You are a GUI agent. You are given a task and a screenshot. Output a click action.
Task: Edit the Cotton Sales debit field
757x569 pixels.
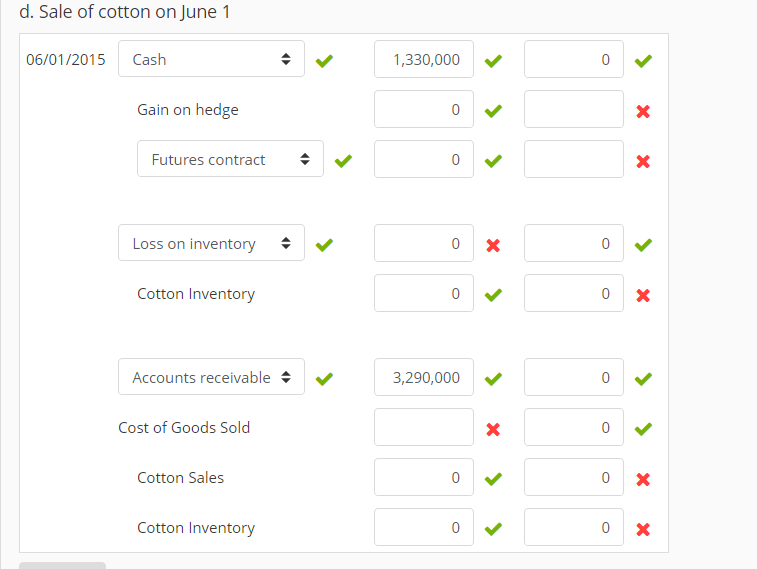(x=424, y=477)
